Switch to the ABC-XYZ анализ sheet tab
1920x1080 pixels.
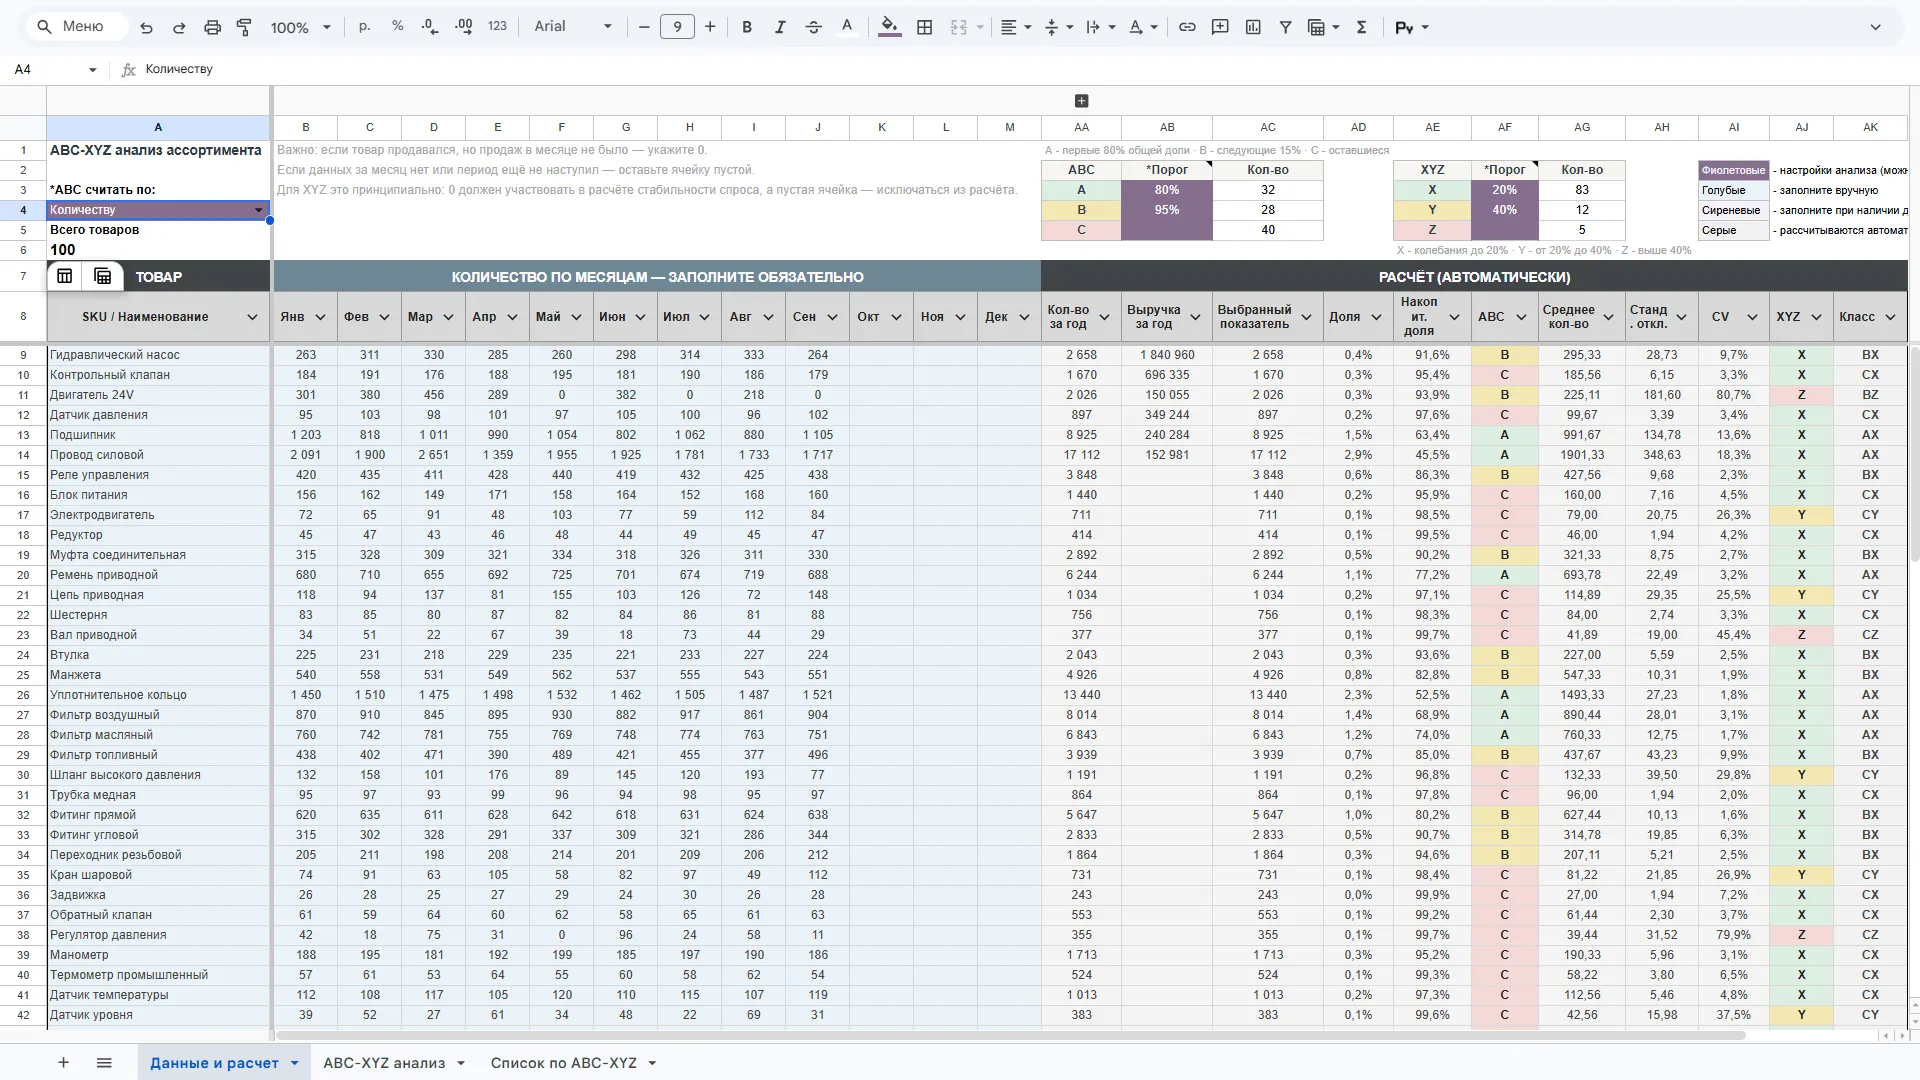384,1062
